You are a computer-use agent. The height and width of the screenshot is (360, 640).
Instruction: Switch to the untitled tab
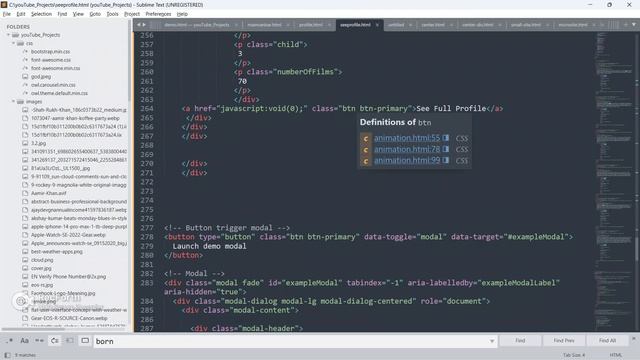tap(396, 25)
